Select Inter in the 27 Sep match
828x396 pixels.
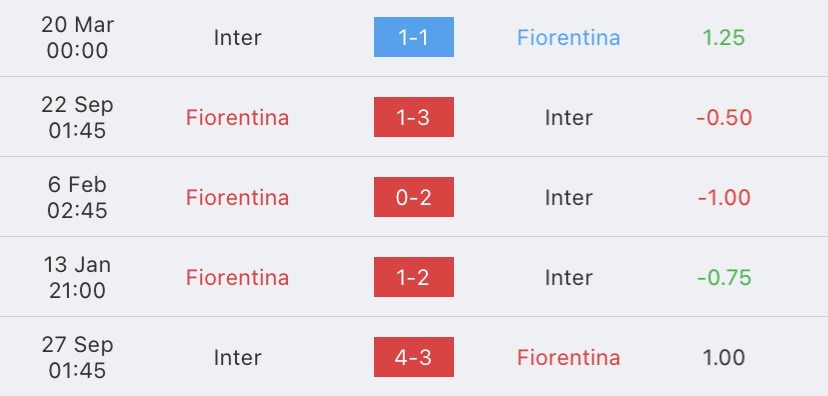(237, 357)
